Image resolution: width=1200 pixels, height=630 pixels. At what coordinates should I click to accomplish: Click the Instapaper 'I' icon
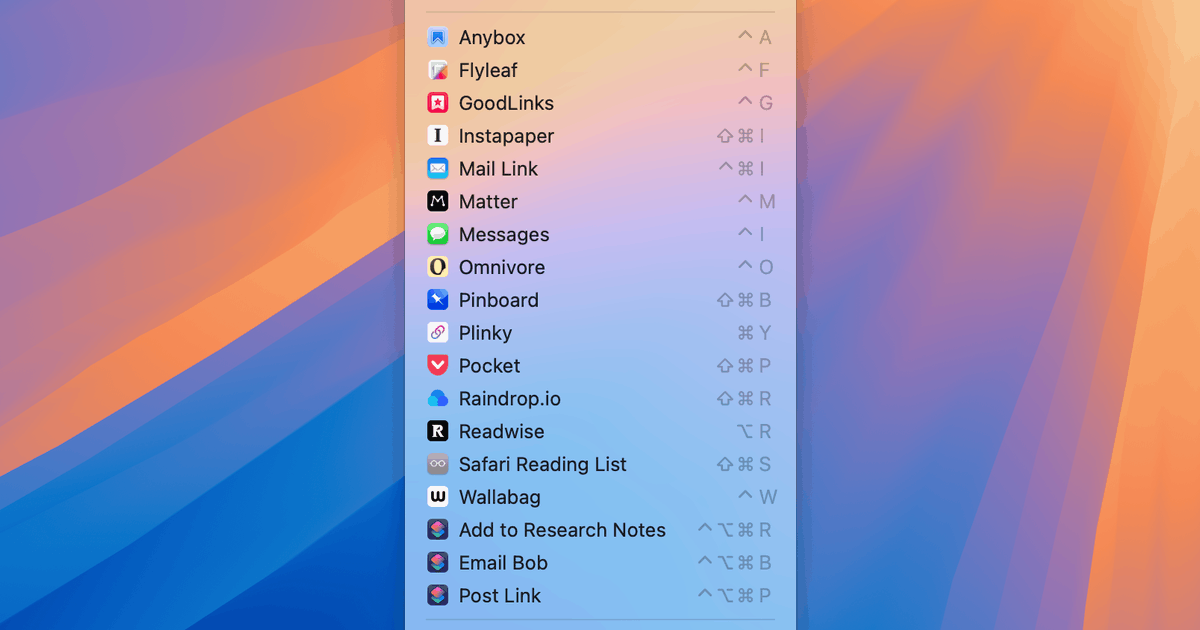(438, 136)
